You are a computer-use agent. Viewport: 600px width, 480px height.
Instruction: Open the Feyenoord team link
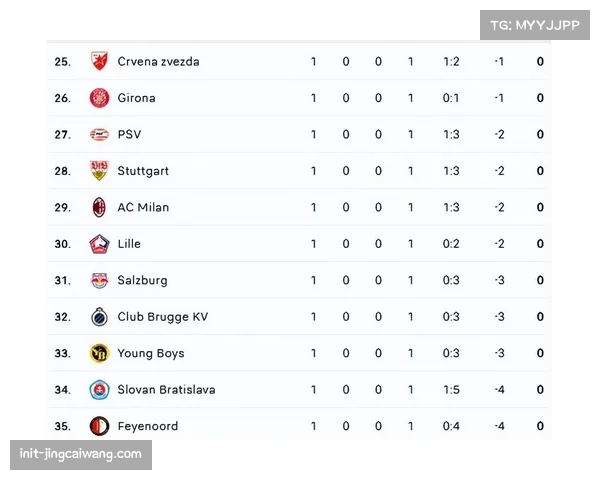148,426
